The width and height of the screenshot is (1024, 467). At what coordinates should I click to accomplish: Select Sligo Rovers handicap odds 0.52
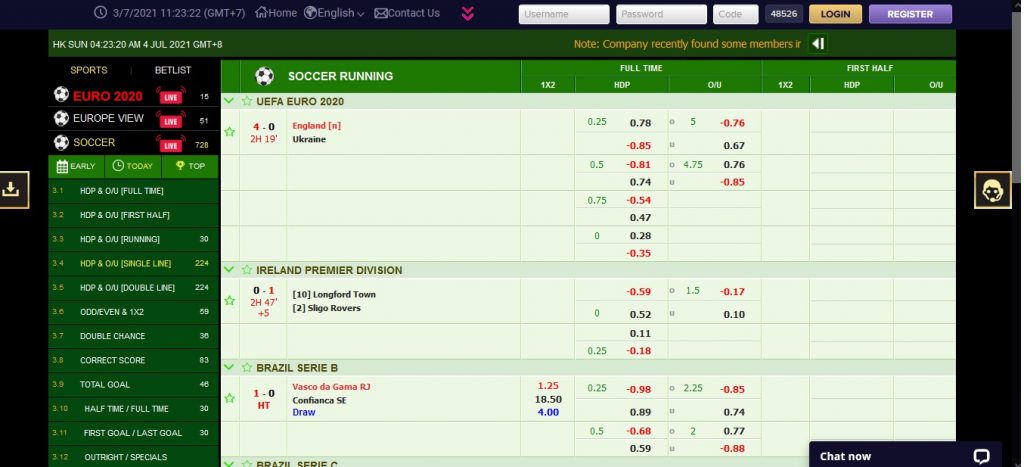[x=640, y=314]
